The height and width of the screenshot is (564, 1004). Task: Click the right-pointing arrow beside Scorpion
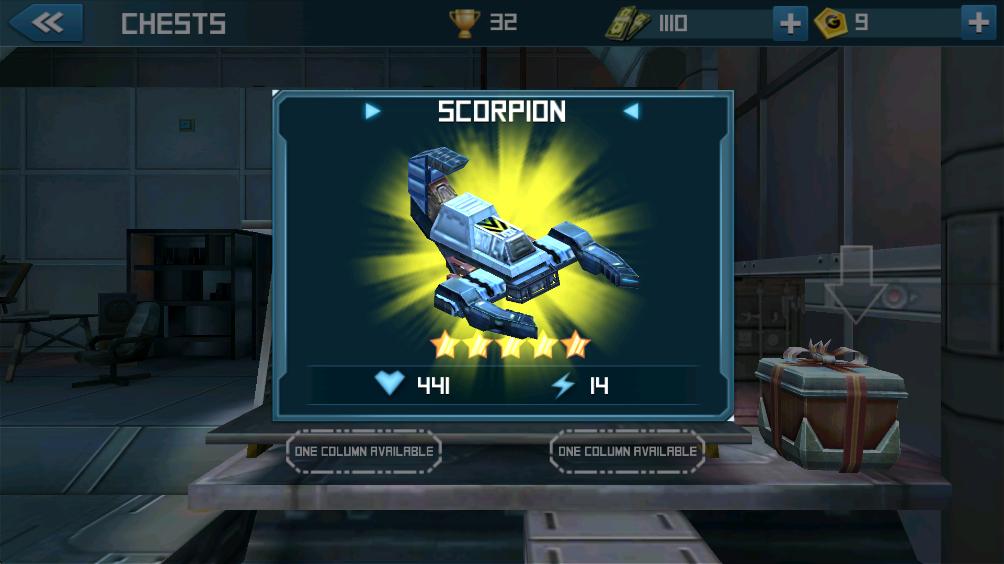point(373,111)
